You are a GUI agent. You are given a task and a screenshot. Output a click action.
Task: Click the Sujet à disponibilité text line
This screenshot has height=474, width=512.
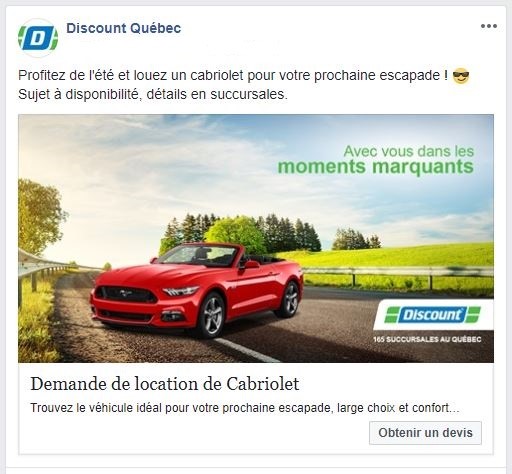click(153, 94)
